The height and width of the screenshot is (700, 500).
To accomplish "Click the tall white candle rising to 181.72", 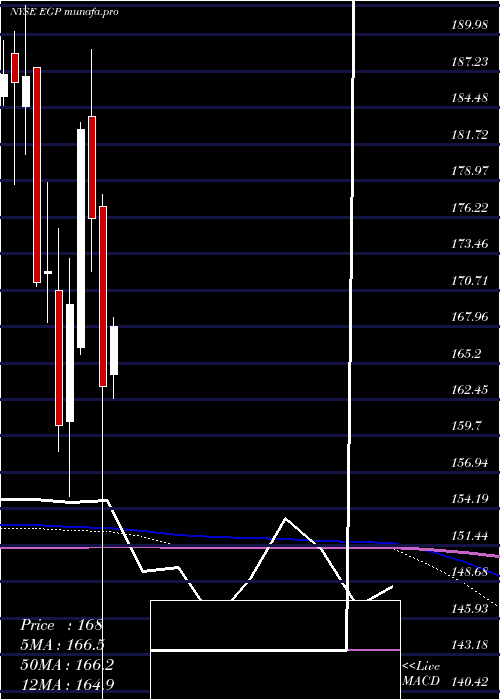I will click(81, 238).
